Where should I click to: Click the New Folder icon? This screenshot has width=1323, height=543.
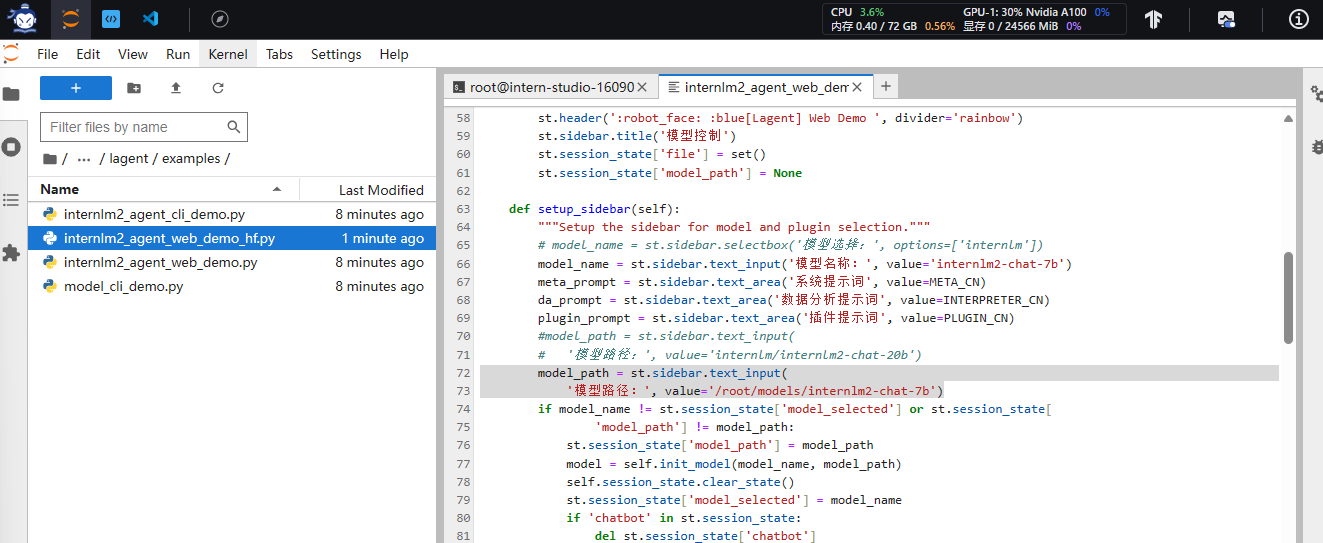[134, 88]
